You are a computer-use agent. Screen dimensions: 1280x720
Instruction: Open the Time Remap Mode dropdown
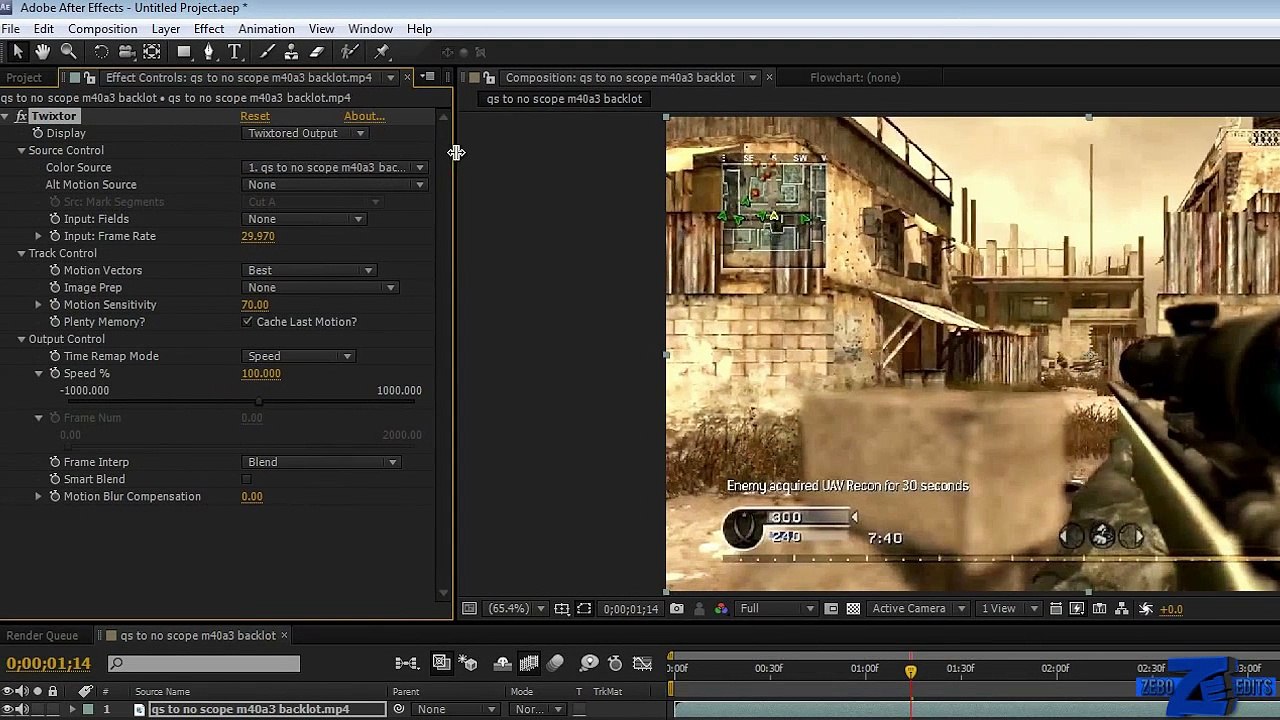[x=299, y=357]
